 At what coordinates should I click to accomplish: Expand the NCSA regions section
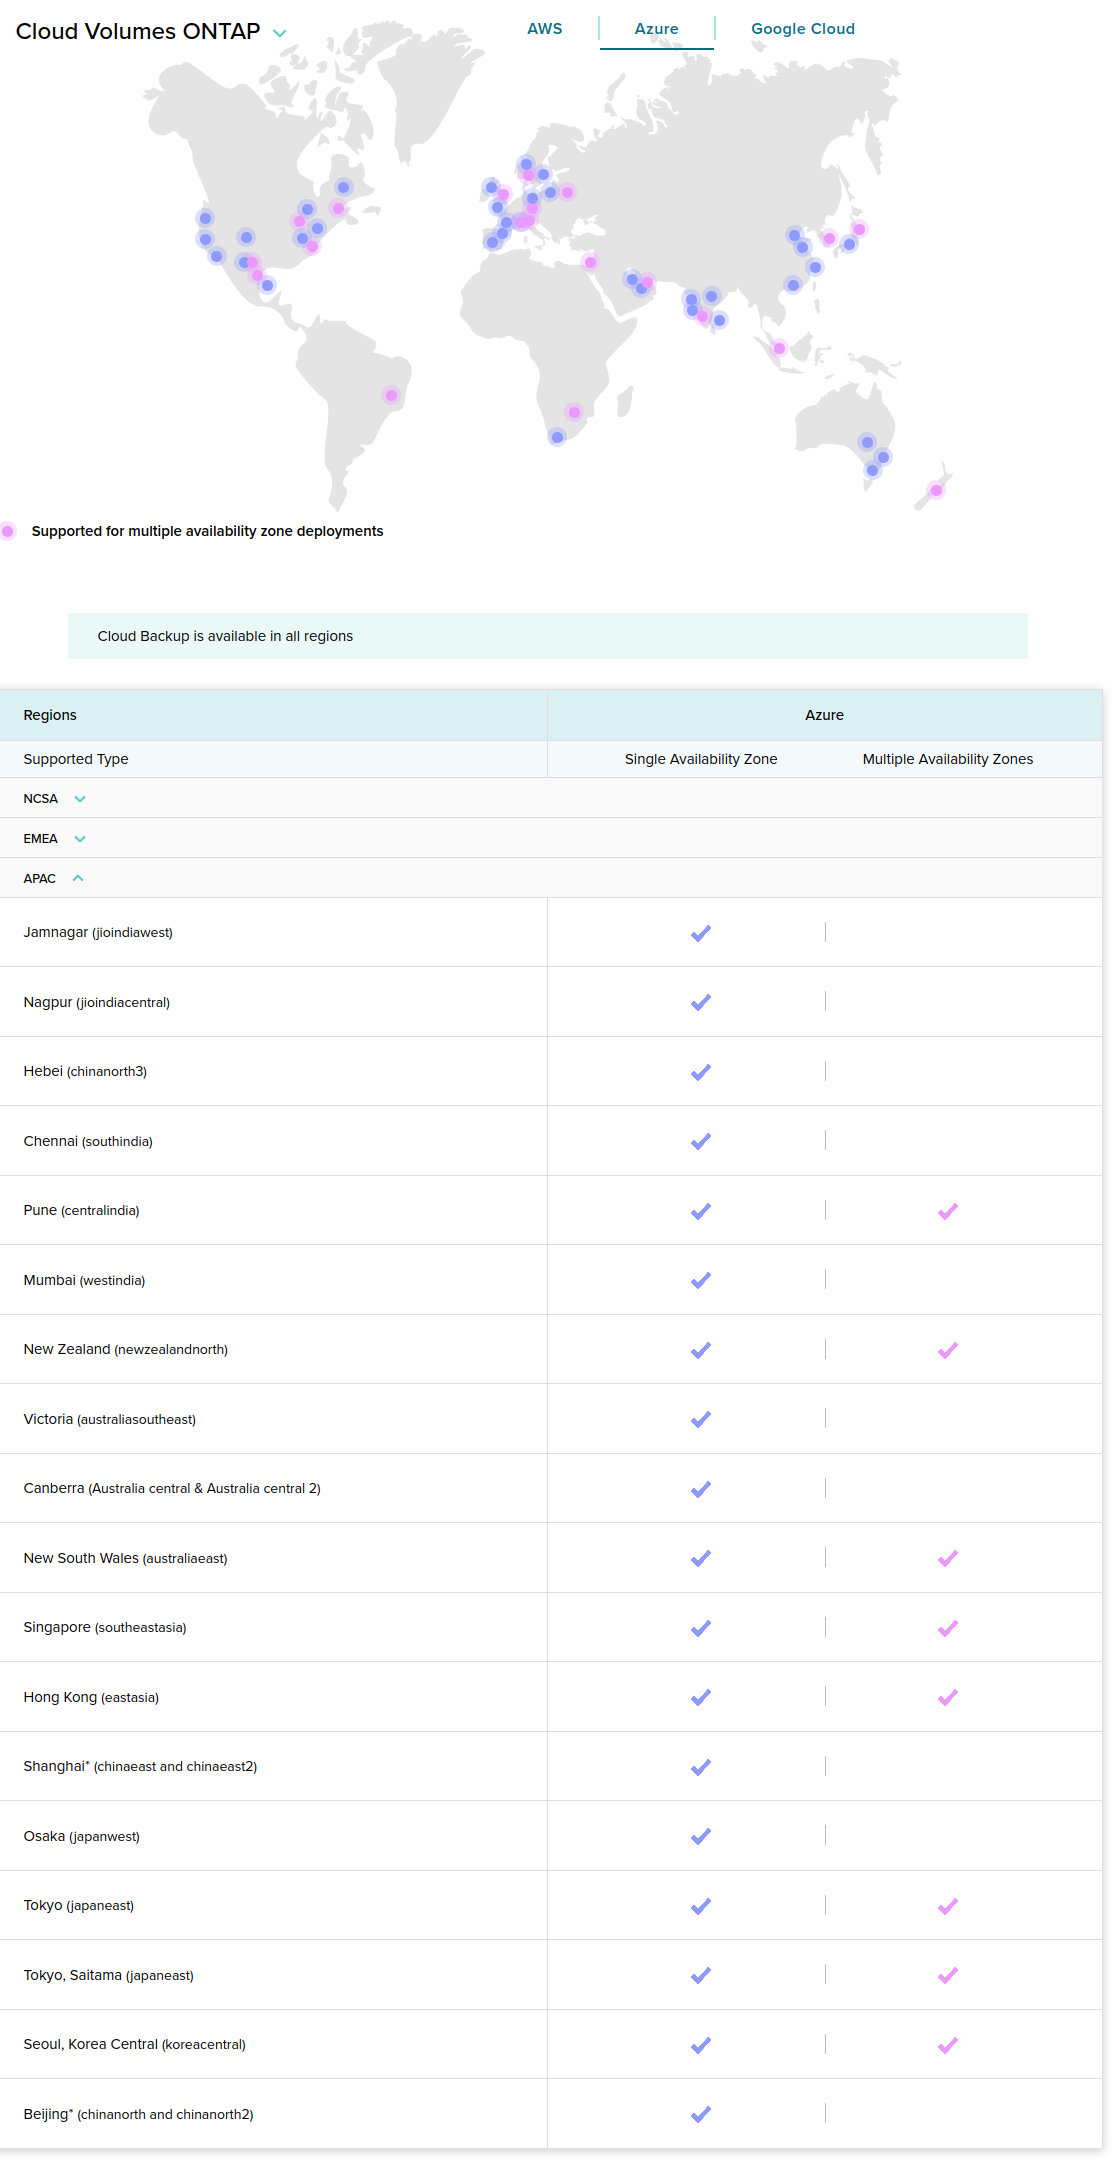[x=80, y=799]
